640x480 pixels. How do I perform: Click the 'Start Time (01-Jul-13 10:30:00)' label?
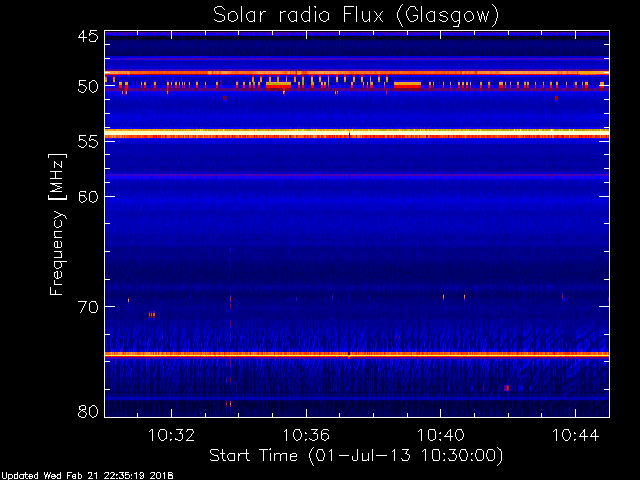pyautogui.click(x=356, y=456)
